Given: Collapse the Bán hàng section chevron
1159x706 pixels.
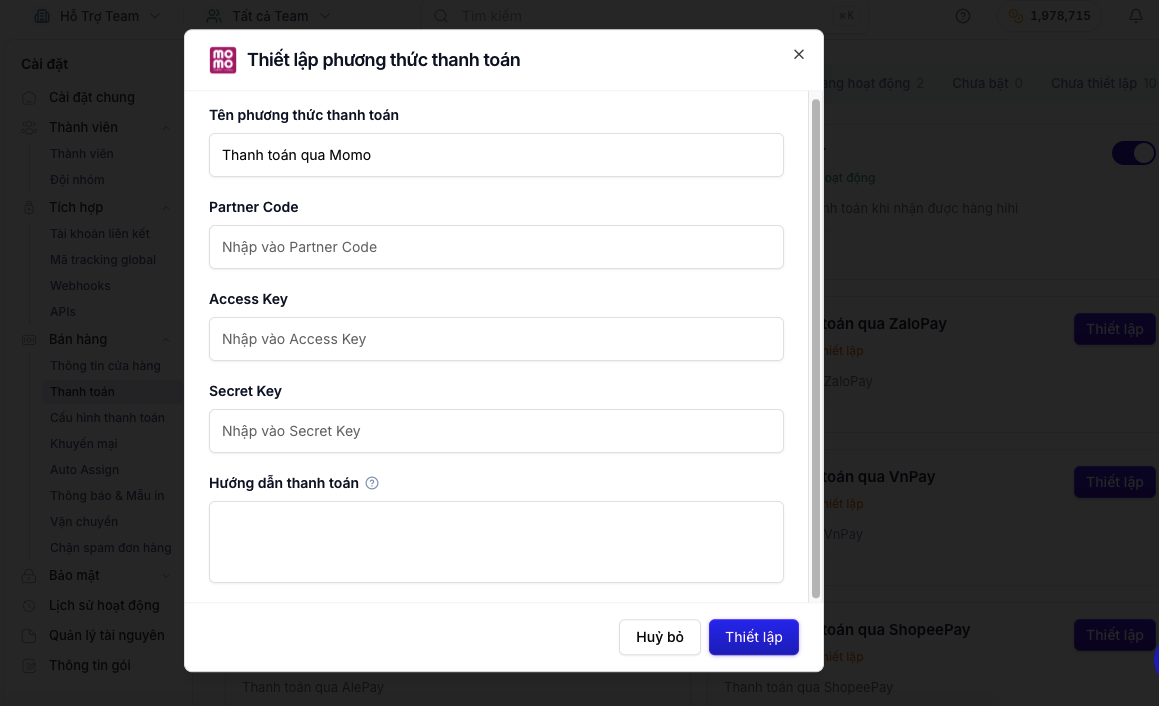Looking at the screenshot, I should pos(166,340).
